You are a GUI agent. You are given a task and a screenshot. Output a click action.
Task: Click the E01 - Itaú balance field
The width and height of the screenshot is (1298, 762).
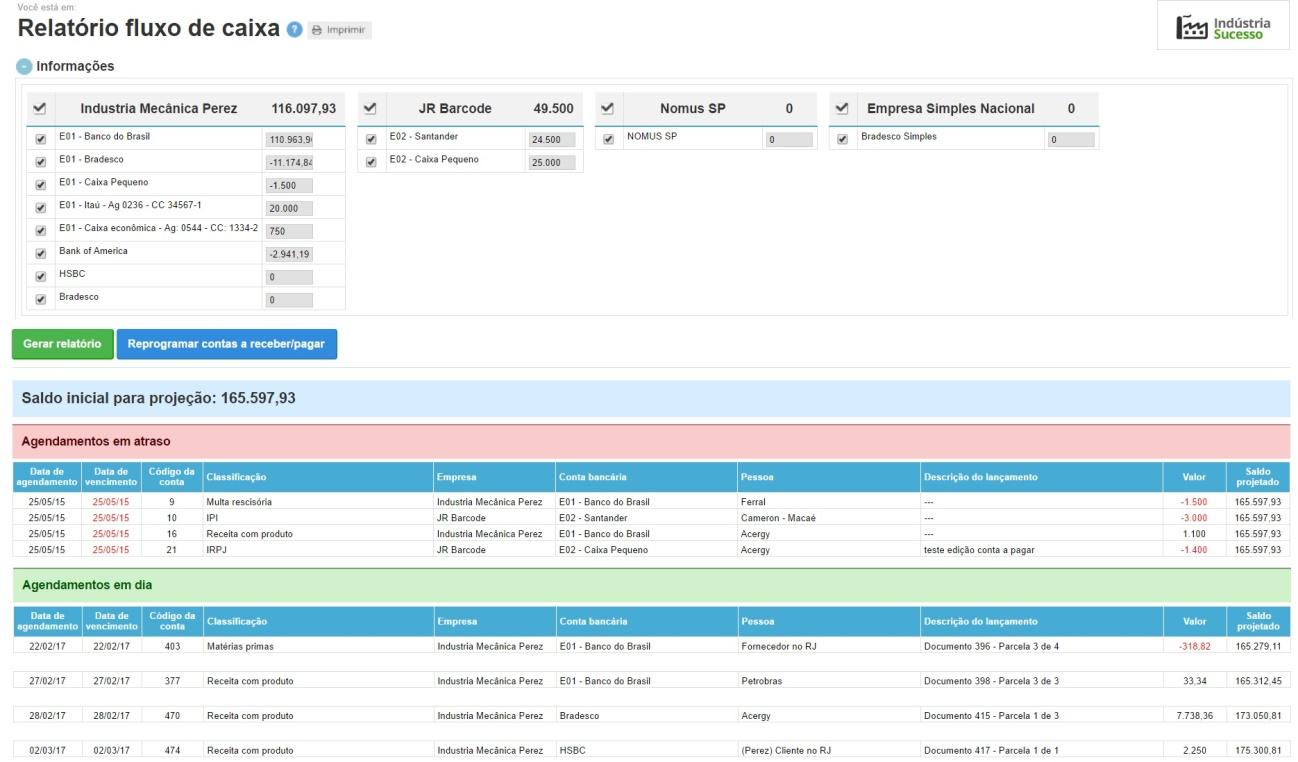pos(289,208)
